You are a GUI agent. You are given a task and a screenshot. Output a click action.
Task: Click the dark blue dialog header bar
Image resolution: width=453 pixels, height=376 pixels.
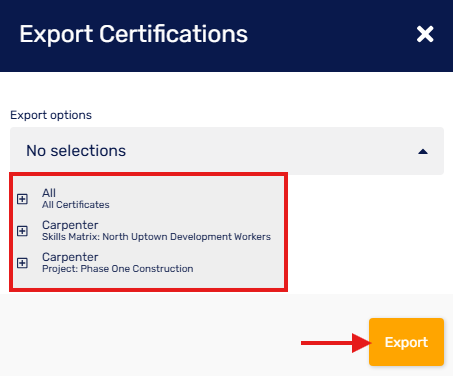(227, 36)
